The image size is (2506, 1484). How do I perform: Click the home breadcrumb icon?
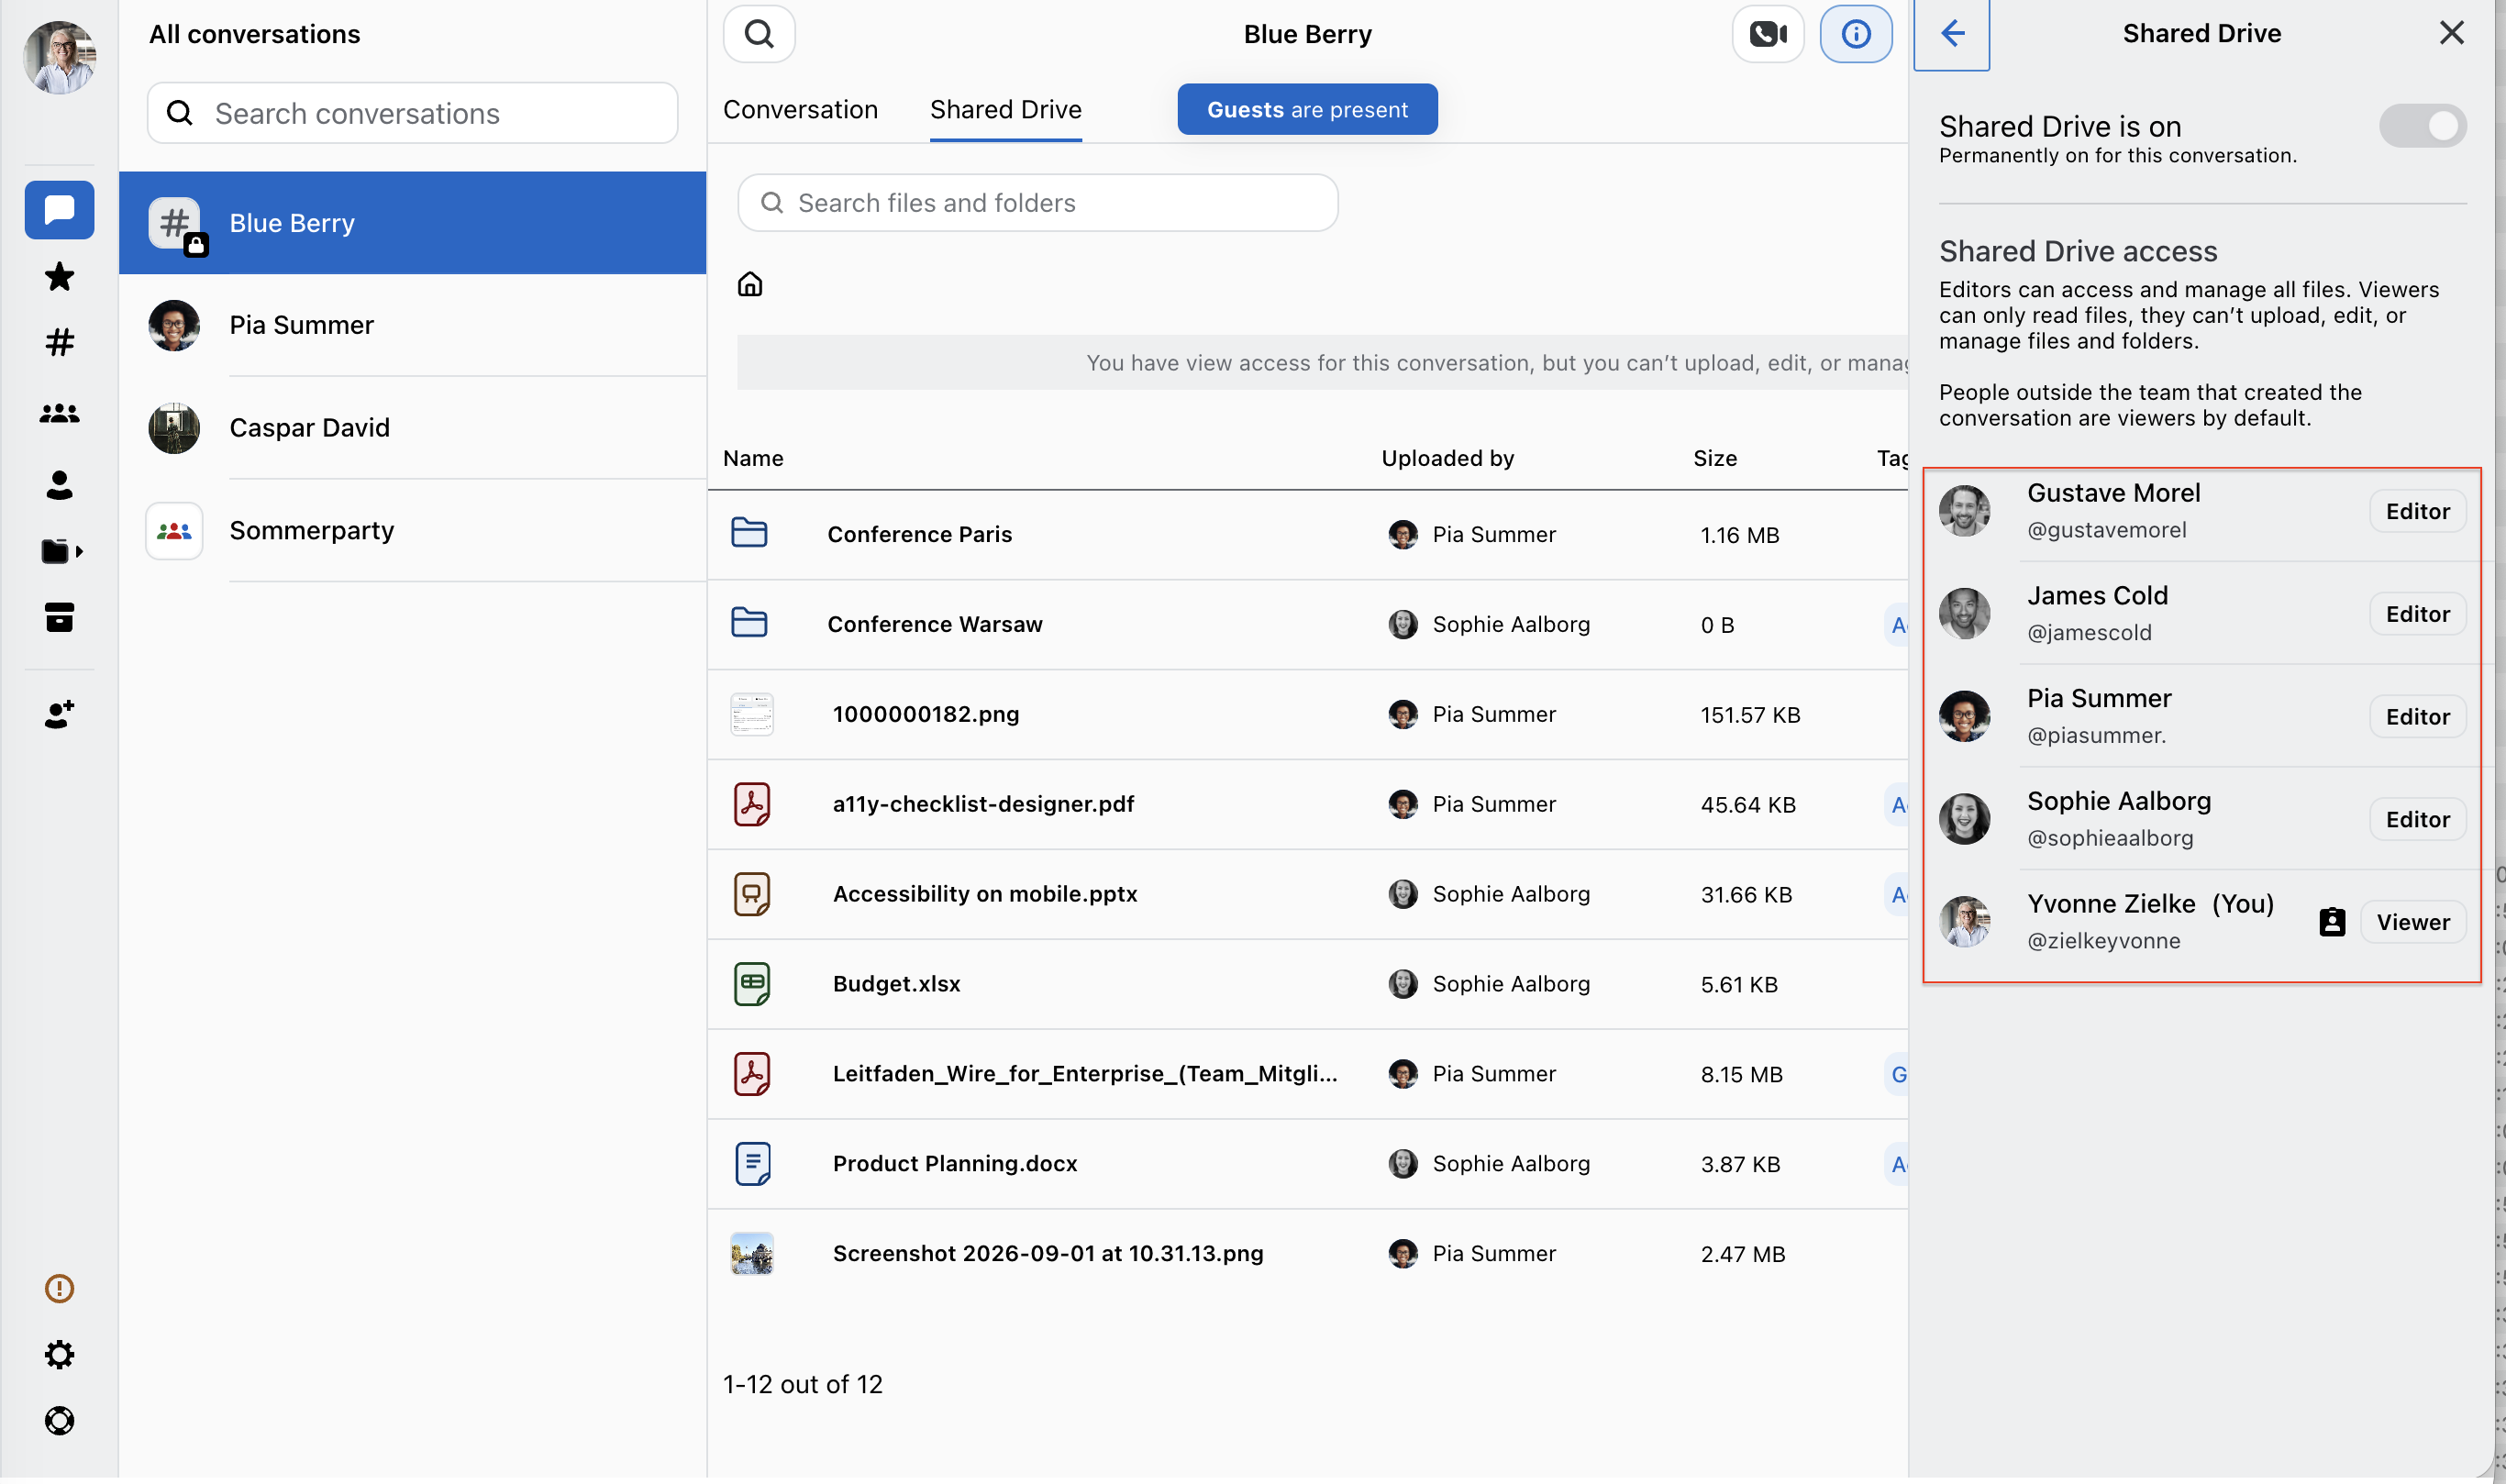coord(749,285)
